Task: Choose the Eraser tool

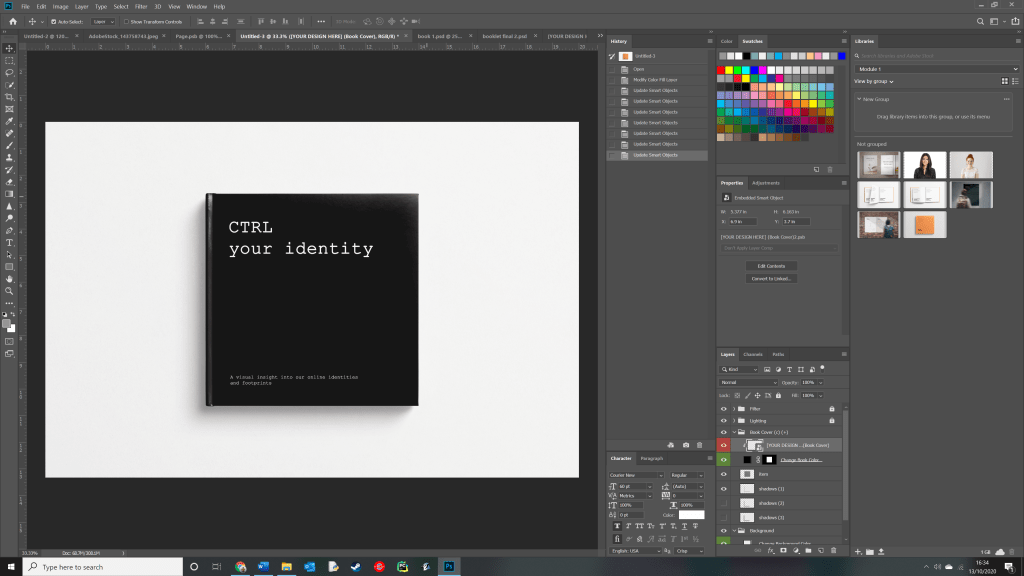Action: point(9,181)
